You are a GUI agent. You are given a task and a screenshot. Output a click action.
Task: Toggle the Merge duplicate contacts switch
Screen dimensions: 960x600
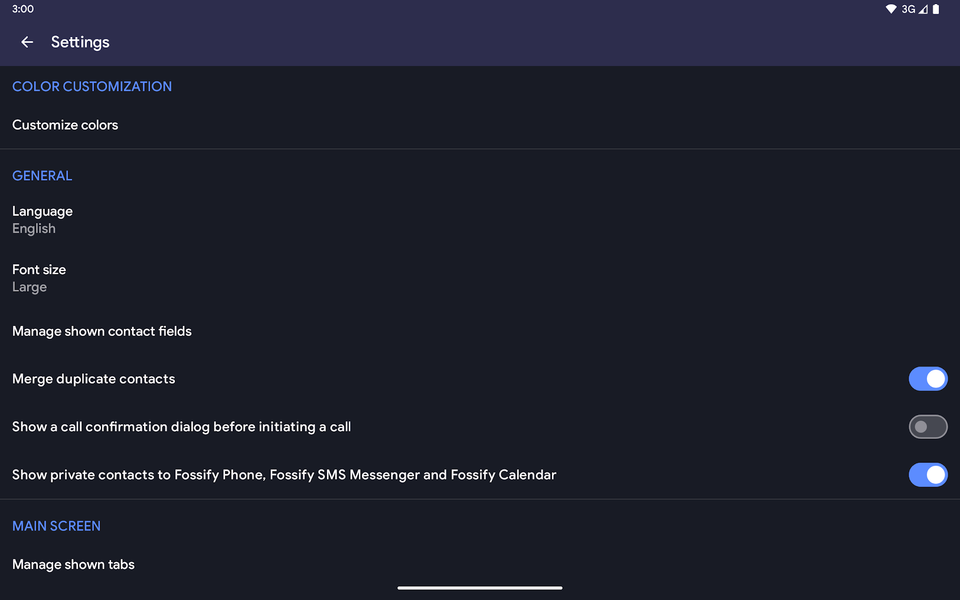point(928,378)
